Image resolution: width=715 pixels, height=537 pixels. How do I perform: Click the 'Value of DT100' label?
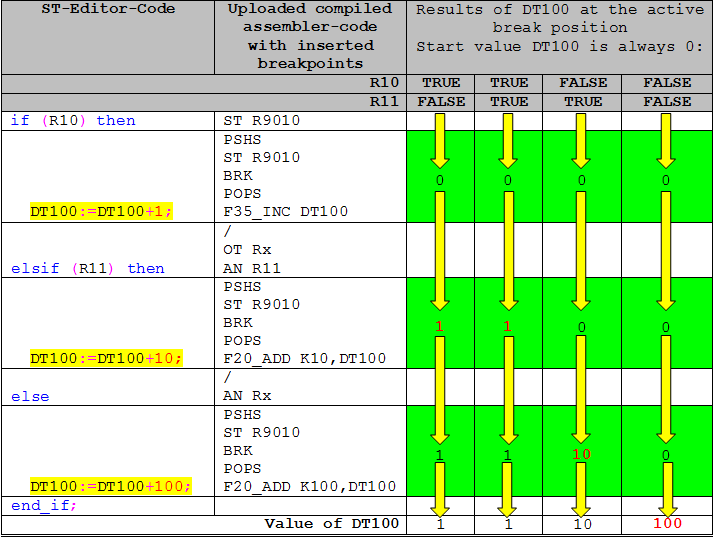pyautogui.click(x=332, y=524)
